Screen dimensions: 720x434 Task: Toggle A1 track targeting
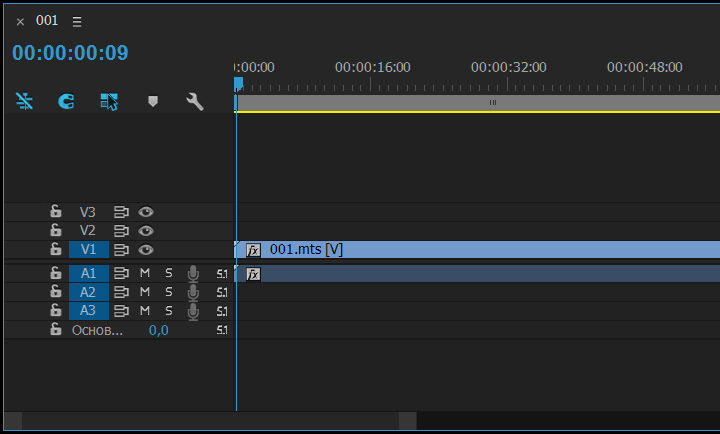[x=89, y=273]
